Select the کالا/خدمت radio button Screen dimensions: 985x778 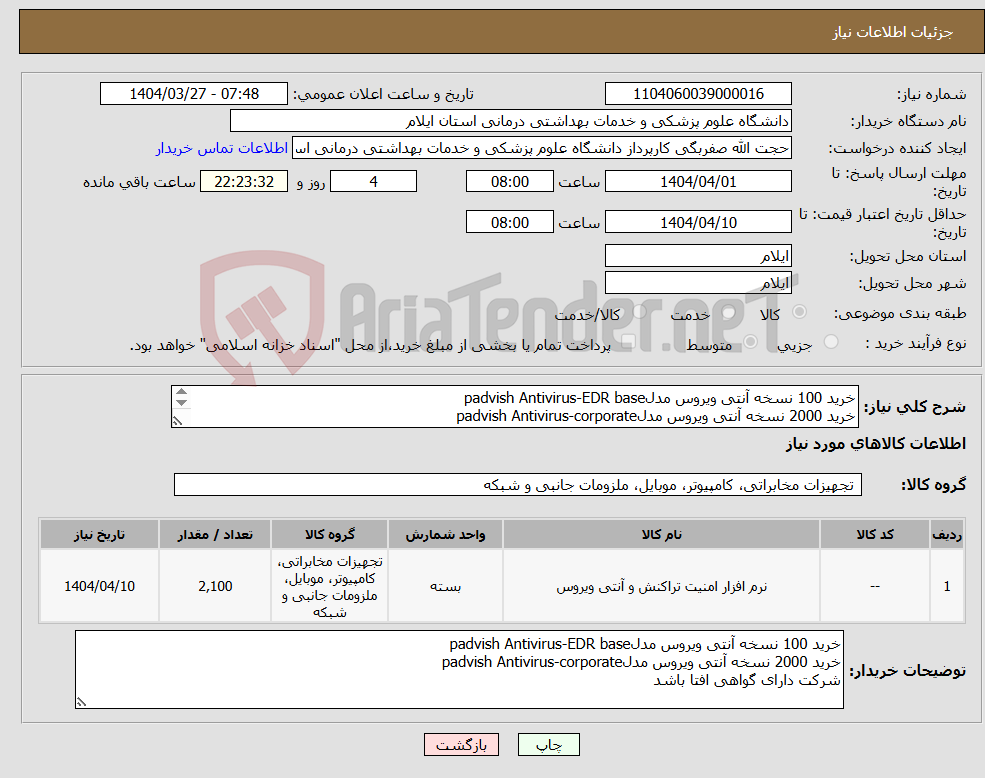[639, 312]
